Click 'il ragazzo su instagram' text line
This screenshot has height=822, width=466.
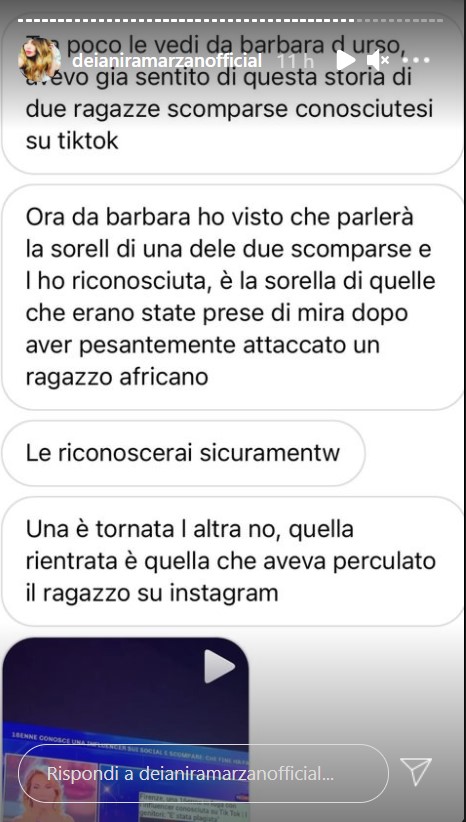[x=151, y=593]
